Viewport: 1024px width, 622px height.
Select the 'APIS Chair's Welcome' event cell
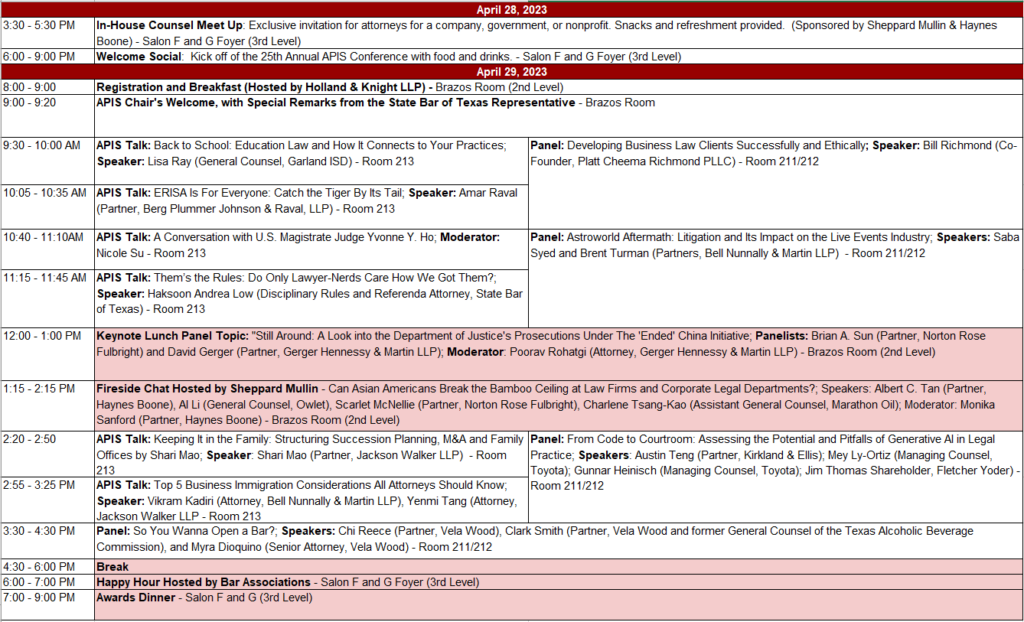pyautogui.click(x=559, y=116)
